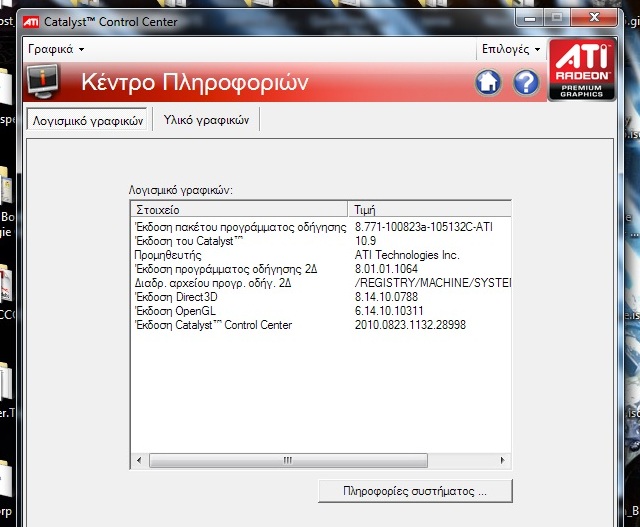
Task: Click the Στοιχείο column header
Action: tap(240, 210)
